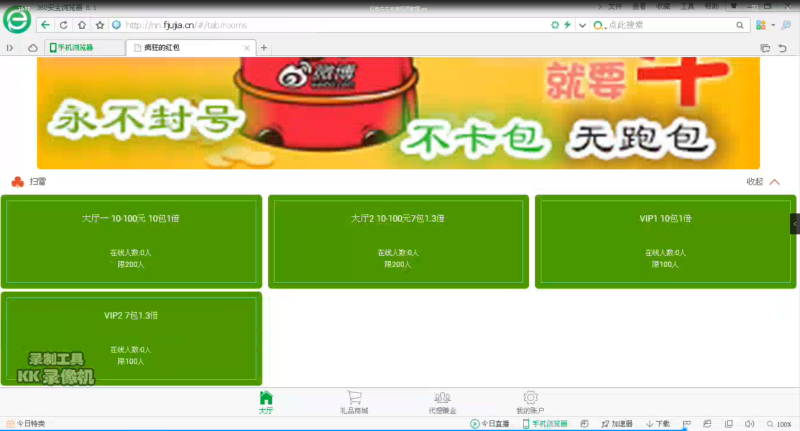The height and width of the screenshot is (431, 800).
Task: Switch to the 疯狂的红包 tab
Action: pos(189,47)
